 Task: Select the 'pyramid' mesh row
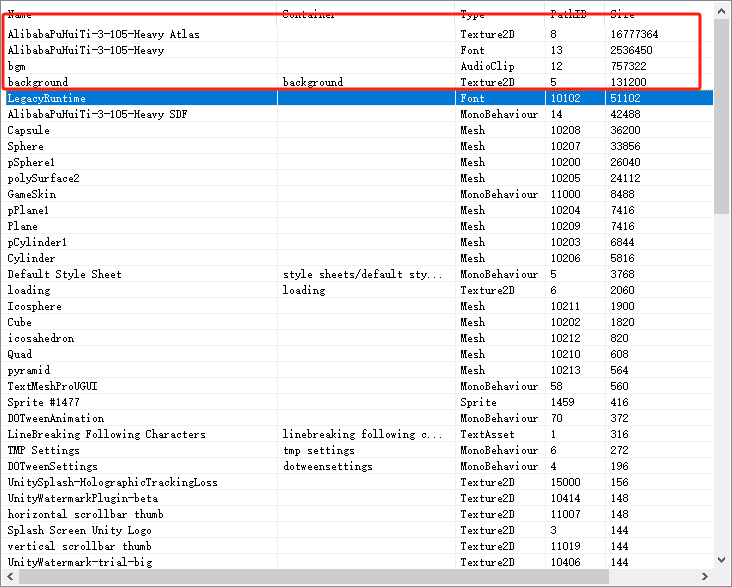tap(358, 370)
